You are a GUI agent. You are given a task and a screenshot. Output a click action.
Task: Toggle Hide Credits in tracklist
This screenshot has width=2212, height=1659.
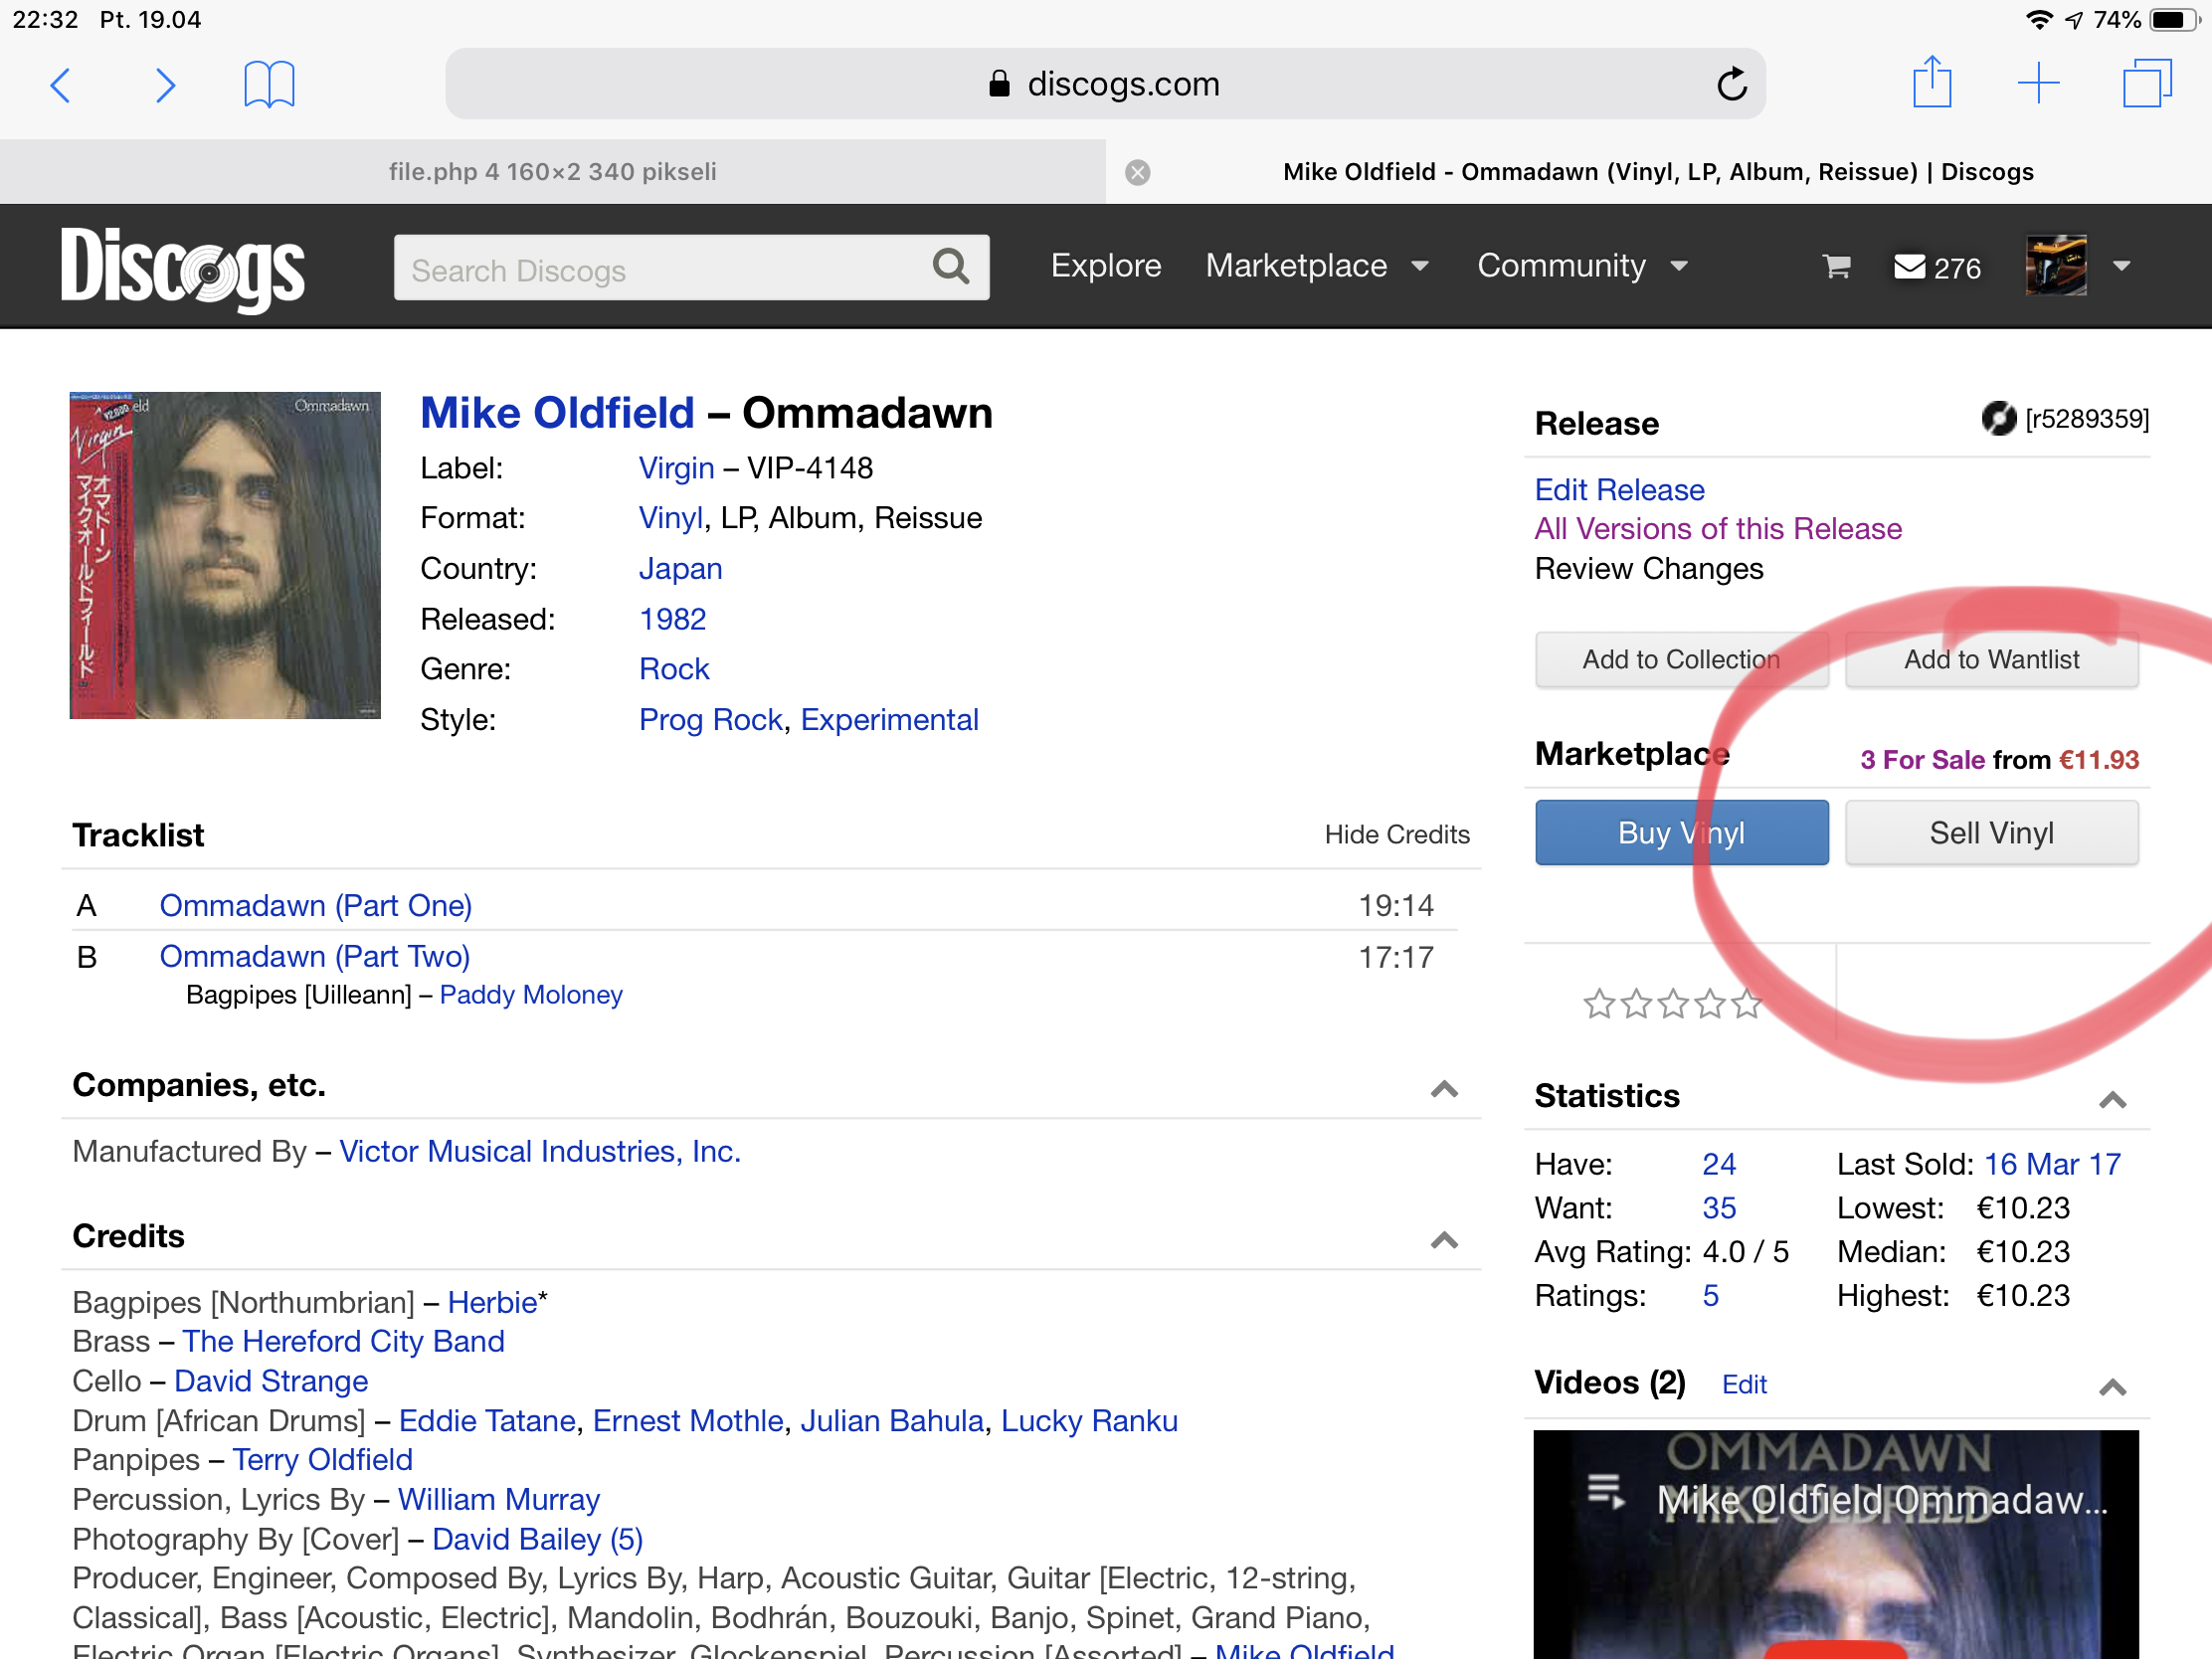(1396, 834)
